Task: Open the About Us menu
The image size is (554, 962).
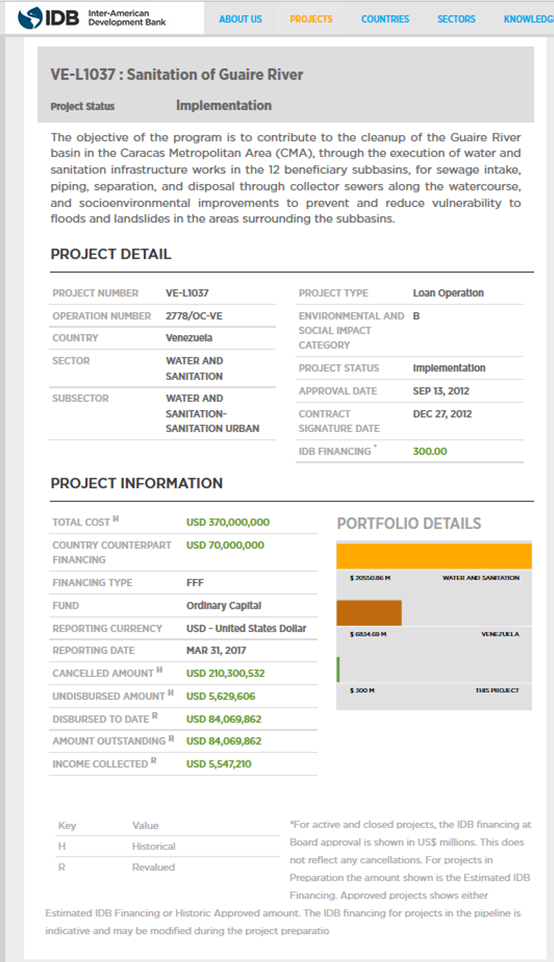Action: [240, 19]
